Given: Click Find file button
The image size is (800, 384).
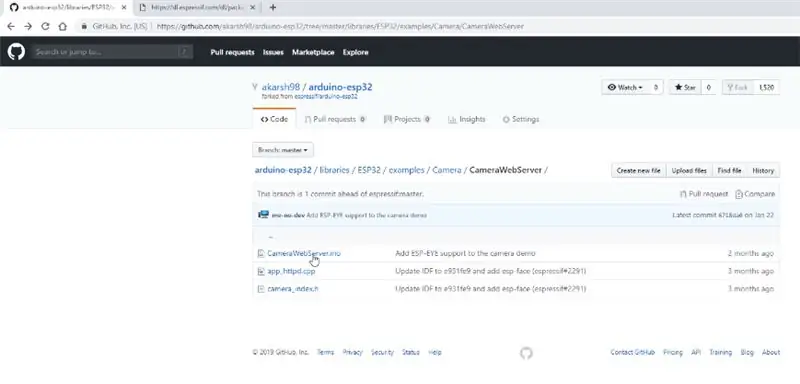Looking at the screenshot, I should 730,171.
